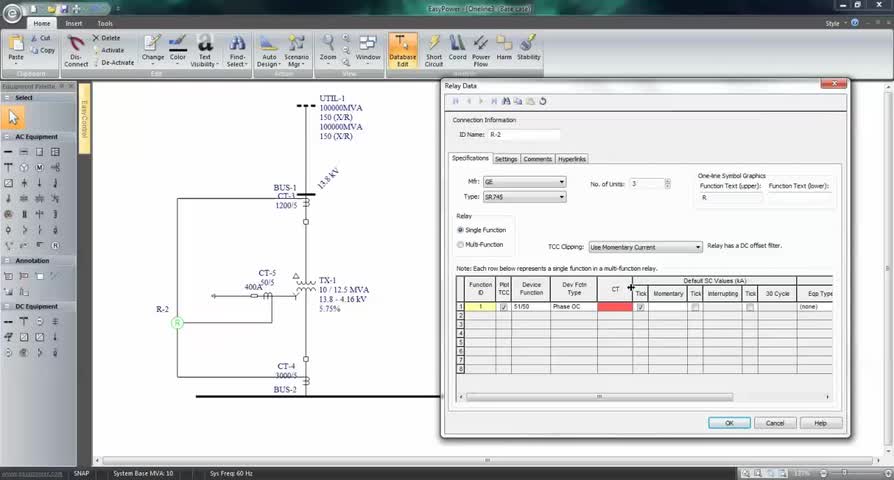Click the Window icon
894x480 pixels.
(368, 48)
